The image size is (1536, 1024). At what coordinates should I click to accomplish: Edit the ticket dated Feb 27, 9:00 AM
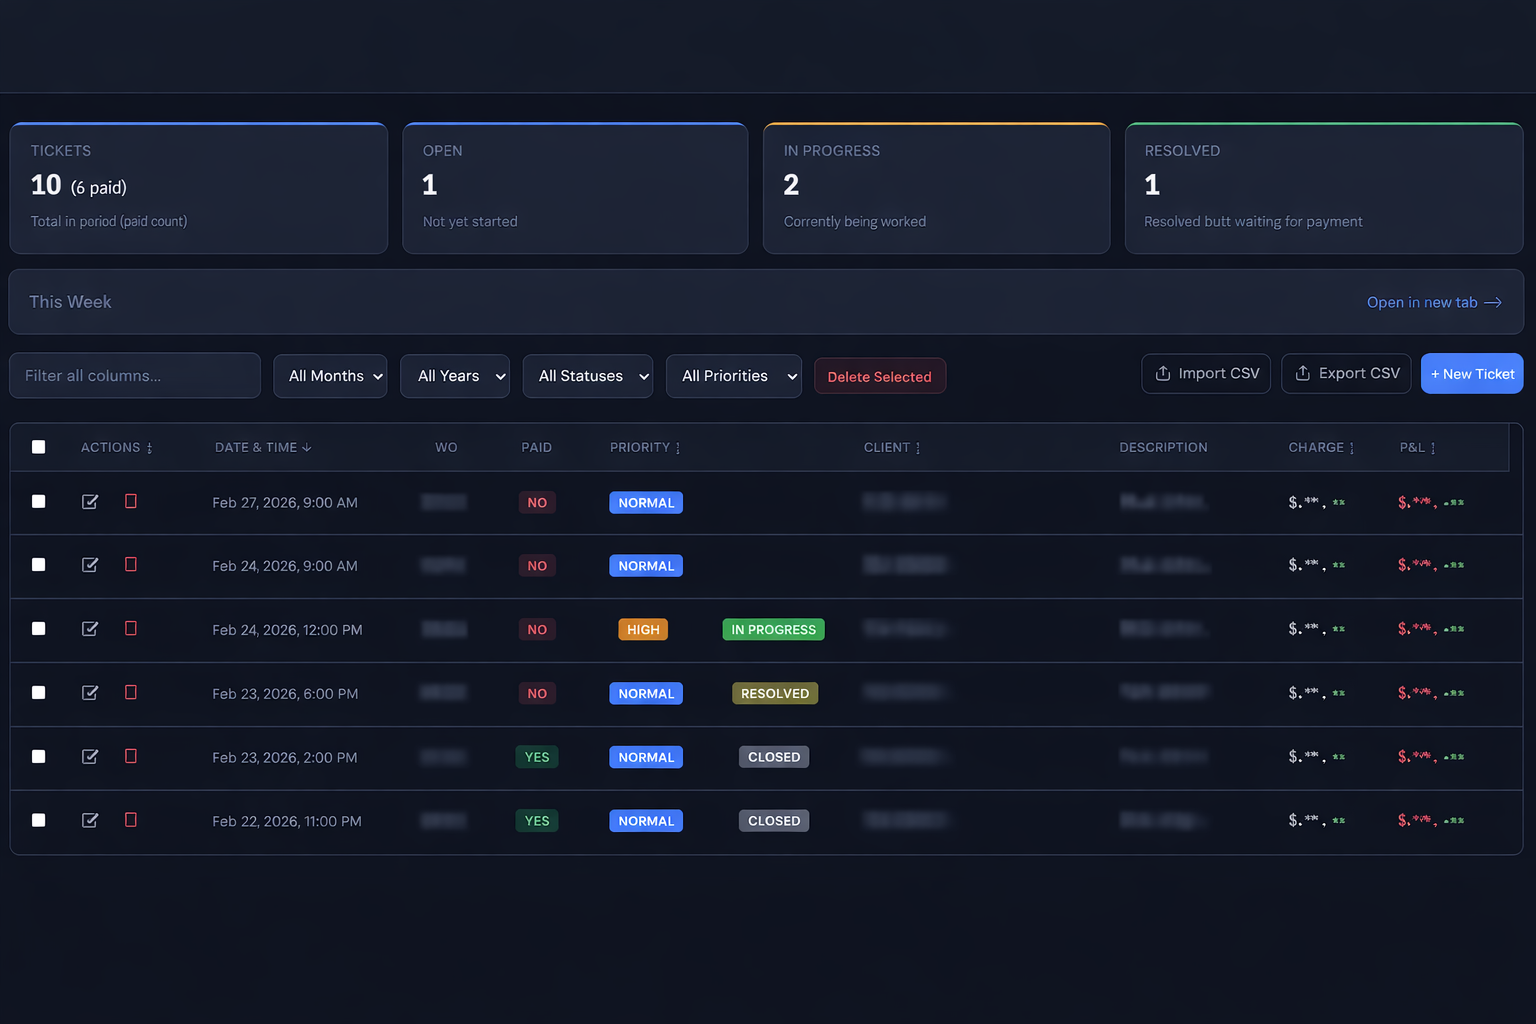coord(89,502)
